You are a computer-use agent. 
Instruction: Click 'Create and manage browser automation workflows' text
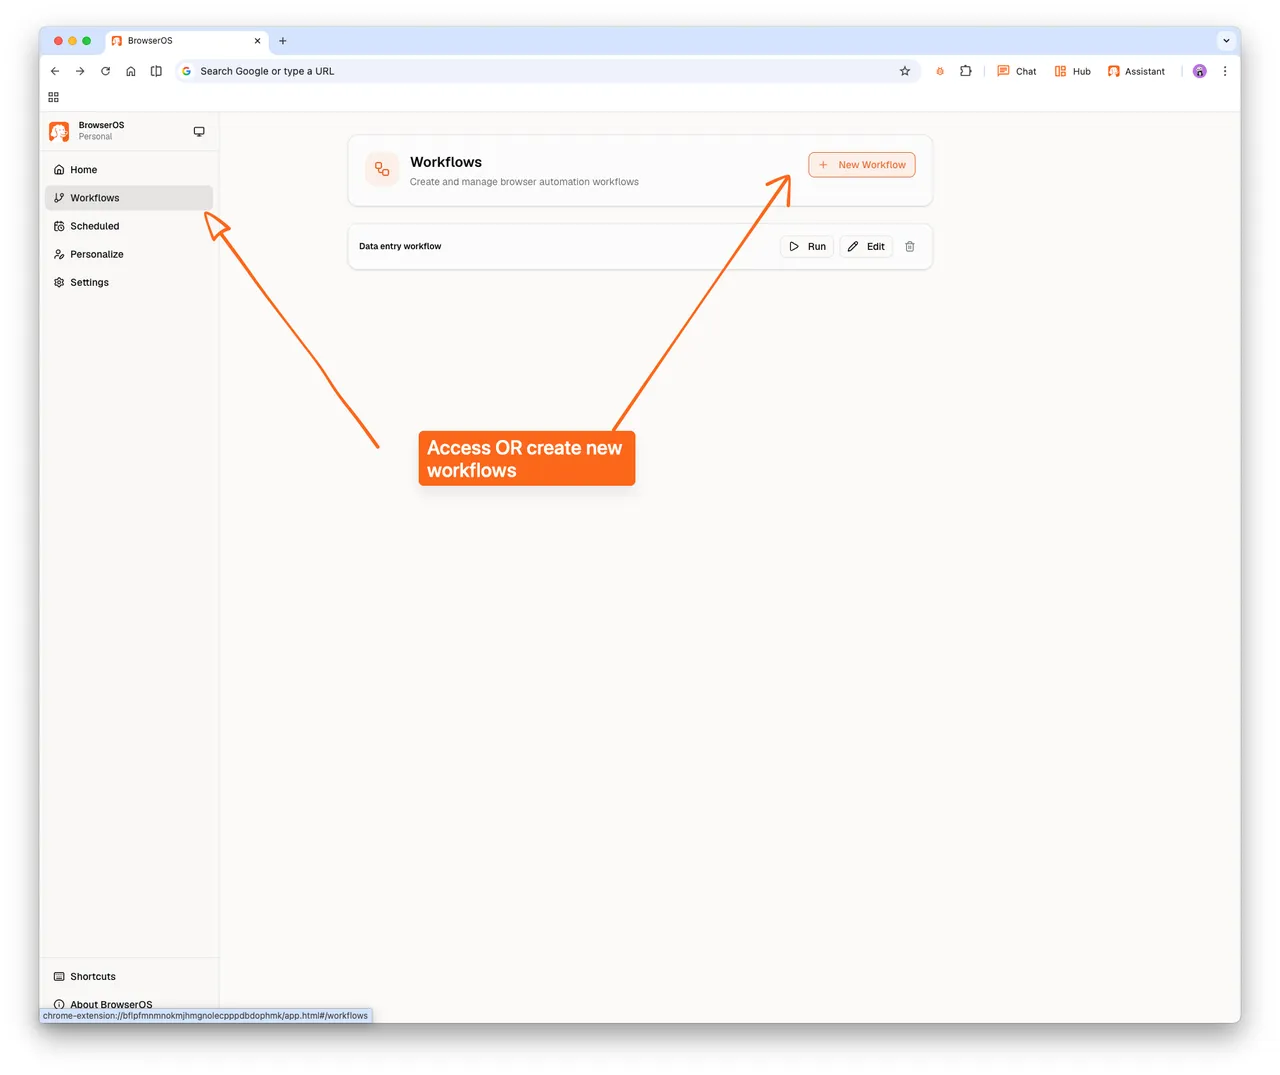pyautogui.click(x=524, y=182)
